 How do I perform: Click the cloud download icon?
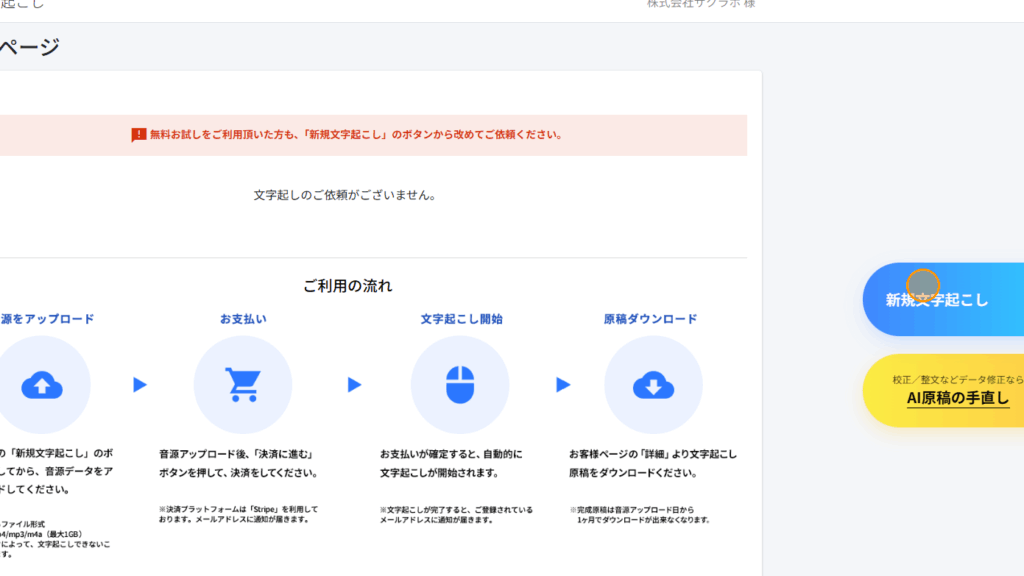click(653, 385)
